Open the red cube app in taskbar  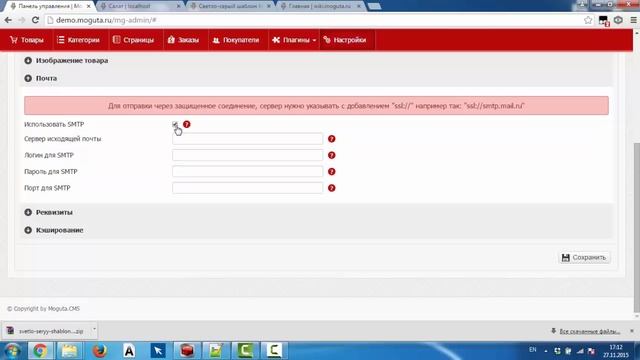(187, 351)
